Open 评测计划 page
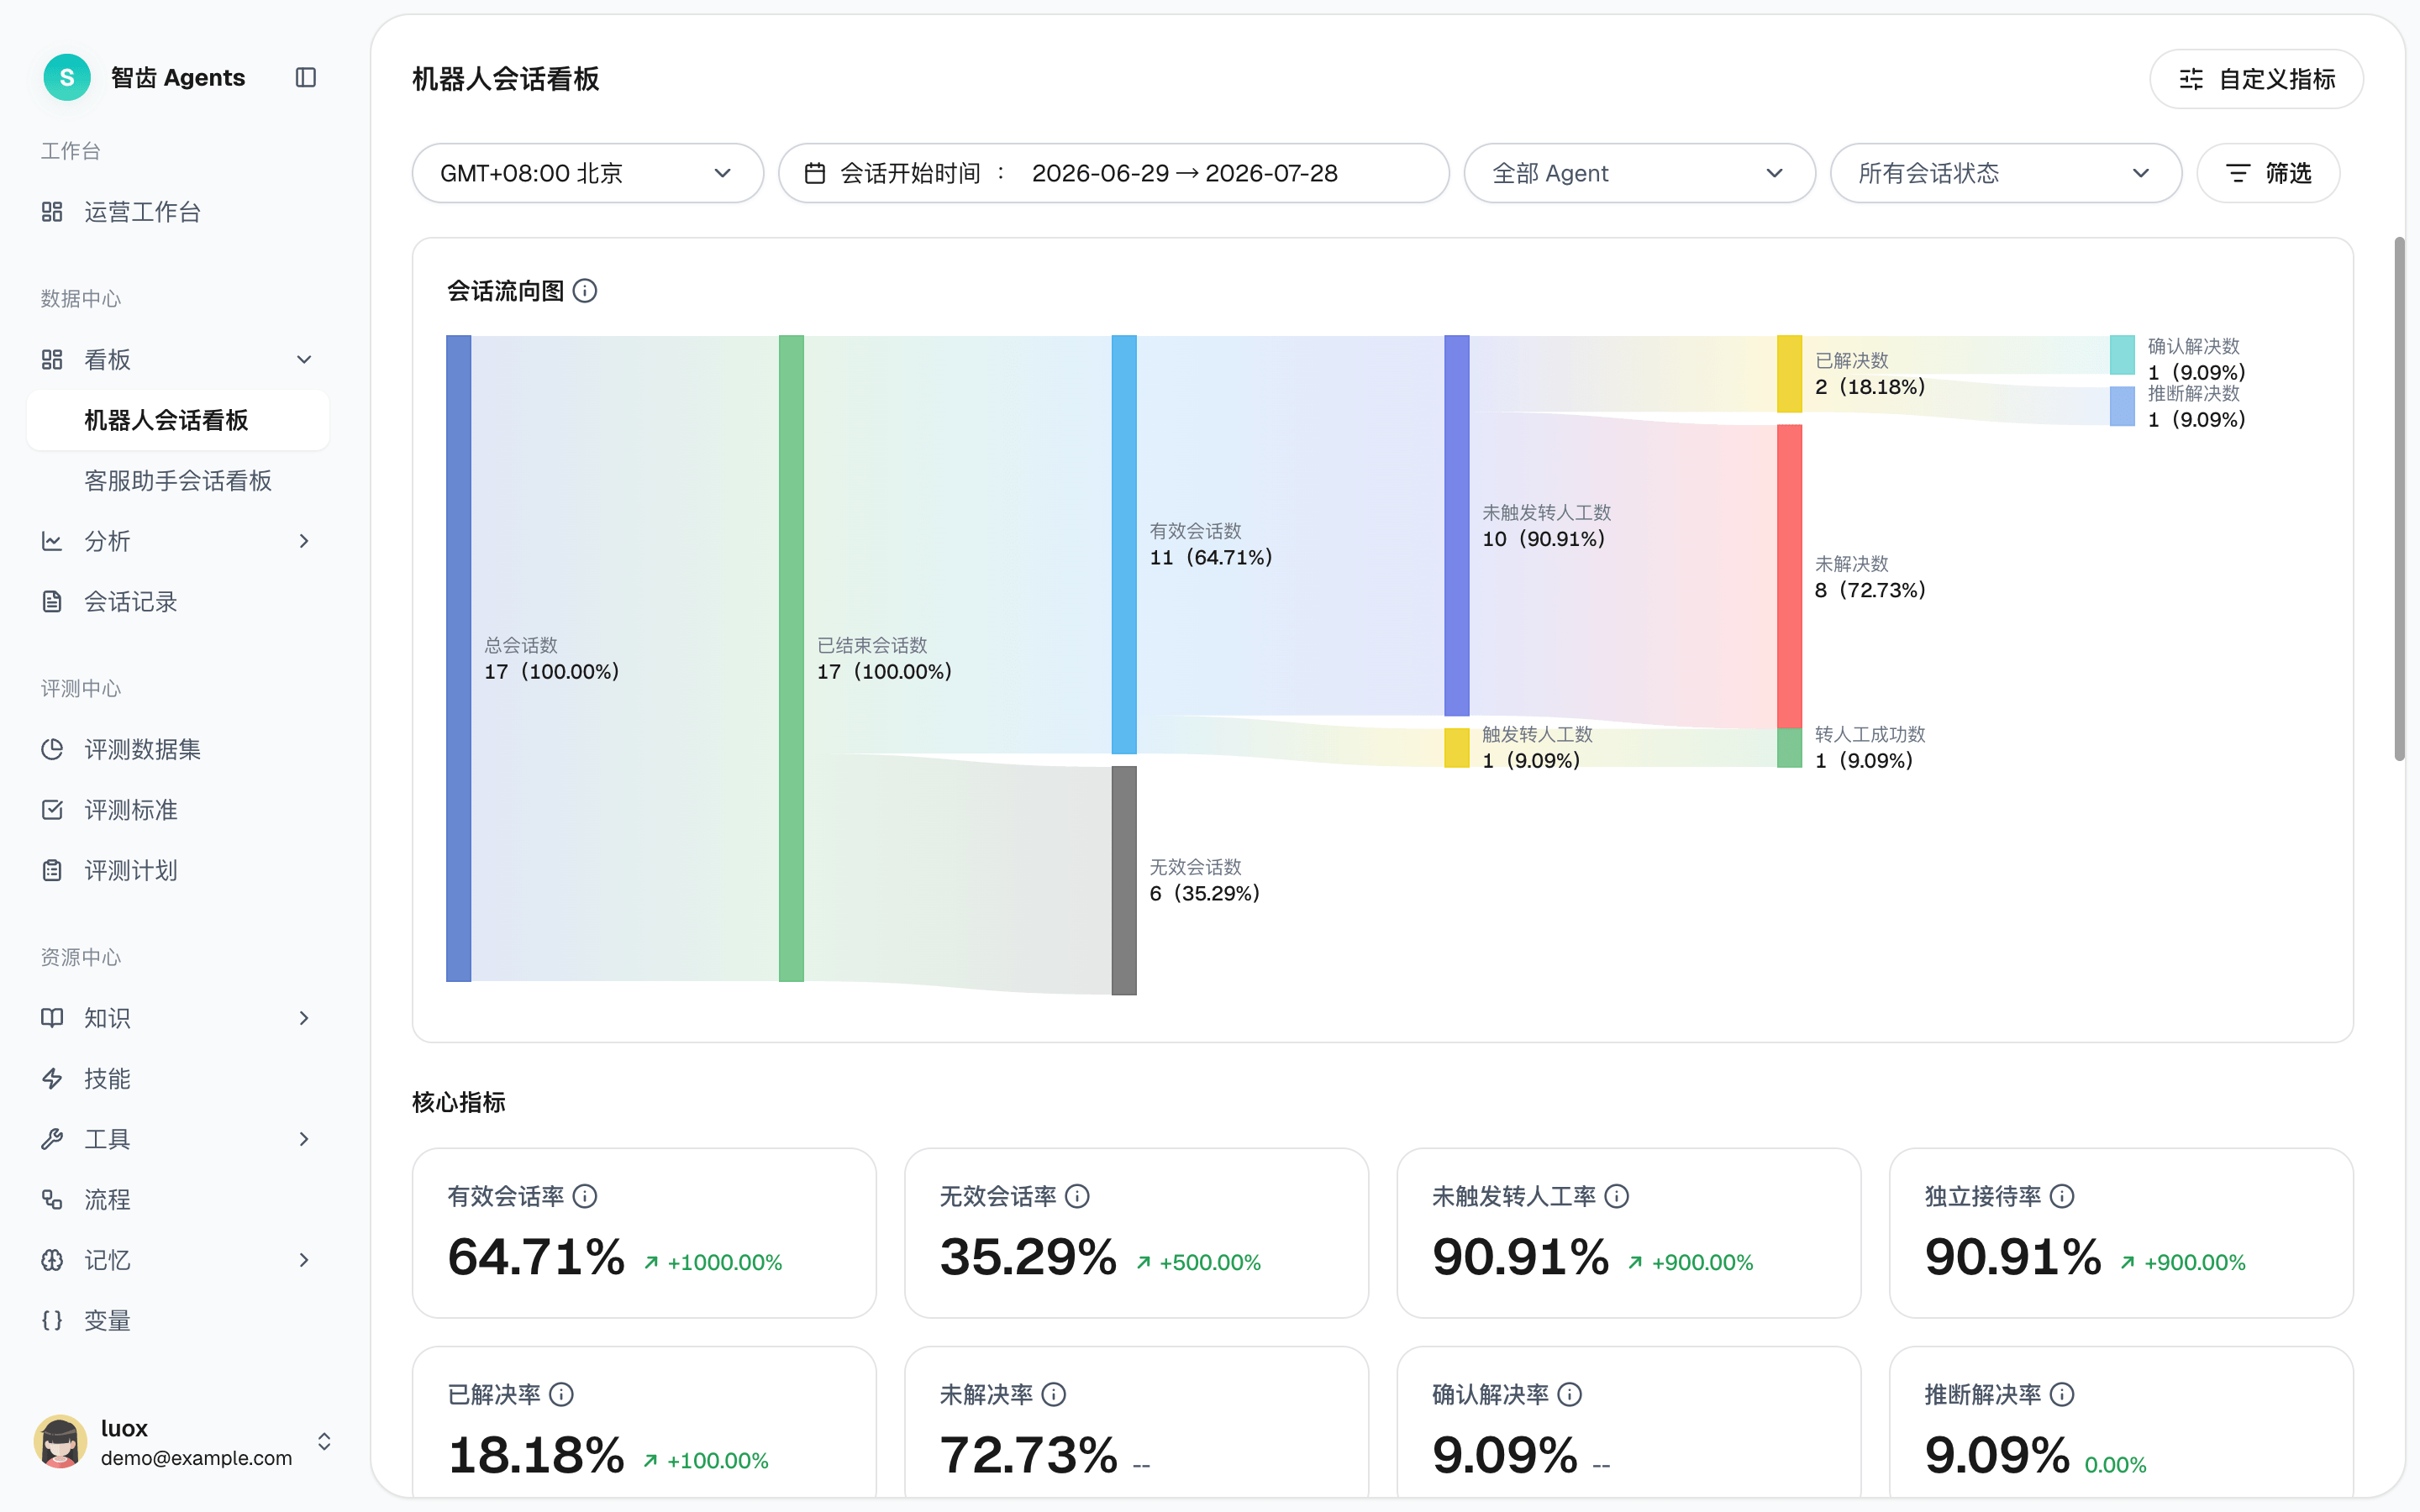This screenshot has height=1512, width=2420. [178, 870]
